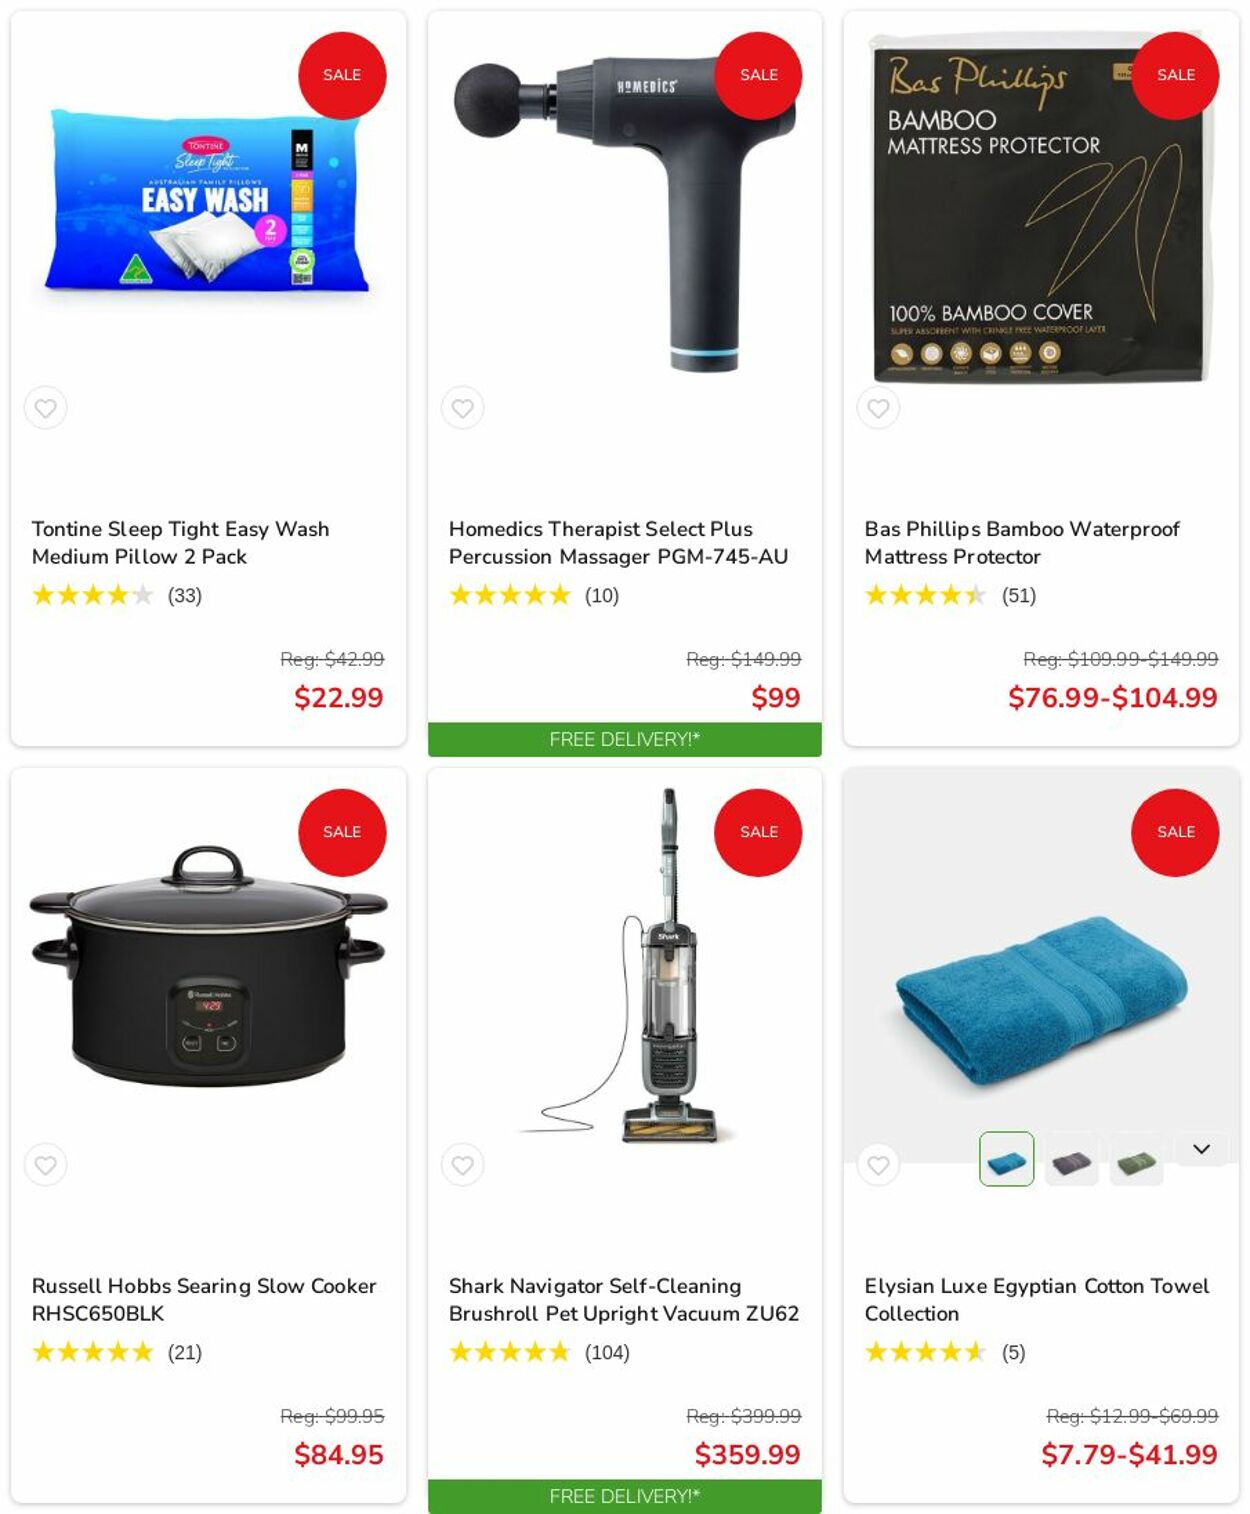Viewport: 1250px width, 1514px height.
Task: Open Elysian Luxe Egyptian Cotton Towel Collection
Action: pyautogui.click(x=1037, y=1299)
